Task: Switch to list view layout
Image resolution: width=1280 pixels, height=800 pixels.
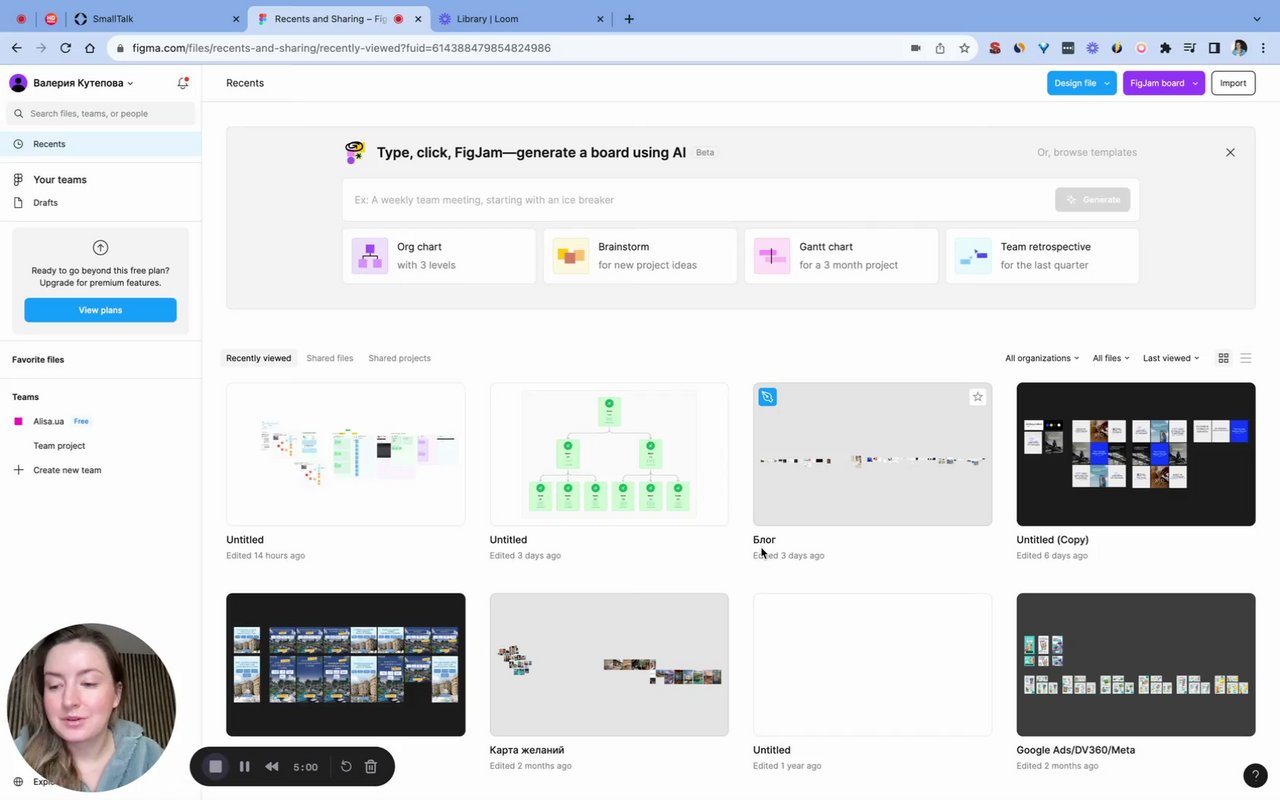Action: click(1246, 358)
